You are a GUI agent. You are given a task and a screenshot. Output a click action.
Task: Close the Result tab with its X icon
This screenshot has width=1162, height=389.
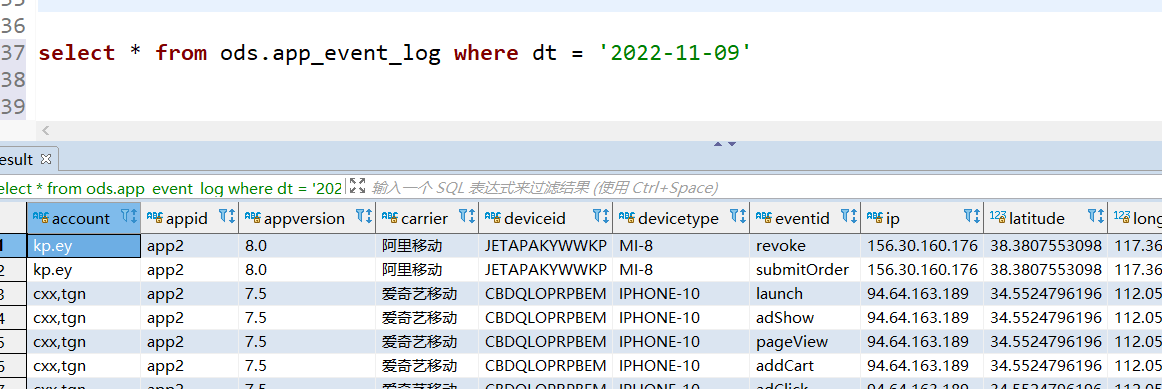coord(45,159)
